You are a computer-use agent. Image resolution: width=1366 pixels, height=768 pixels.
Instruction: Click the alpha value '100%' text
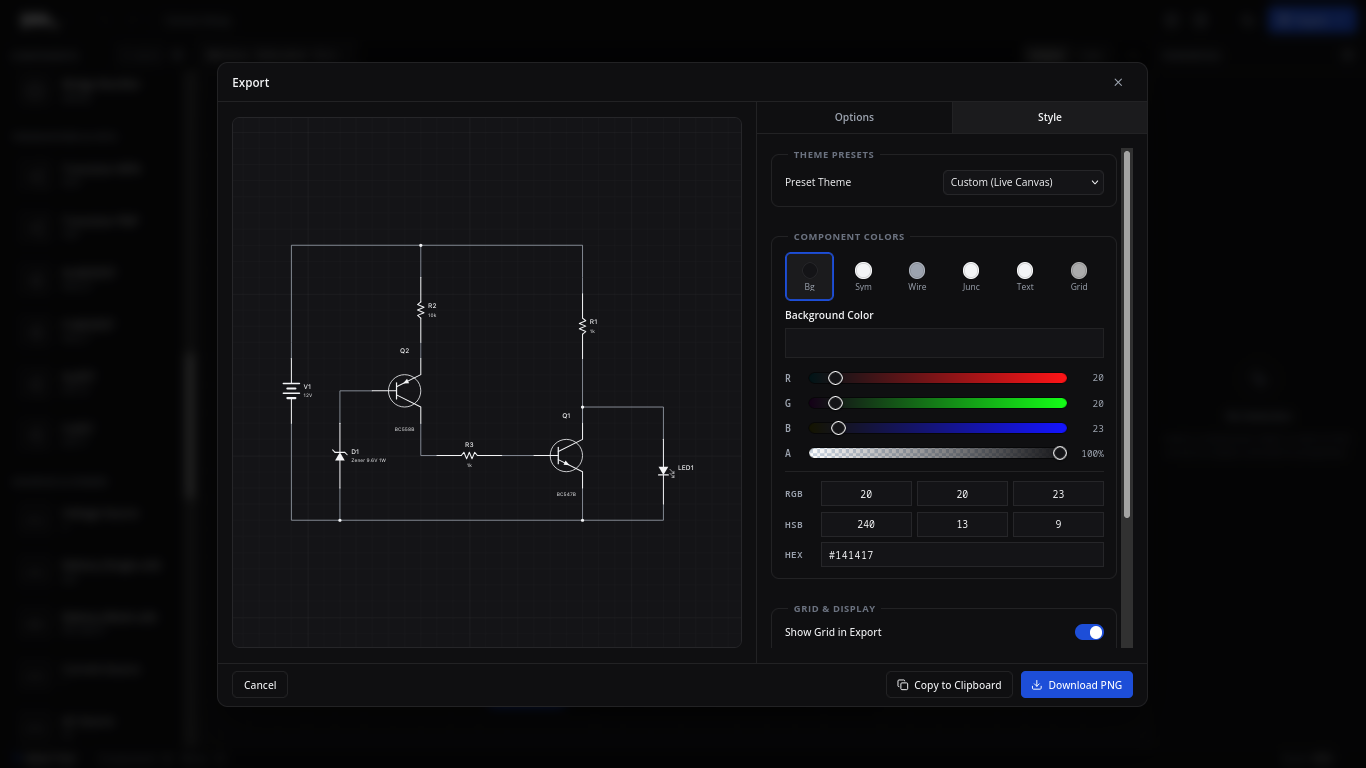click(x=1092, y=453)
